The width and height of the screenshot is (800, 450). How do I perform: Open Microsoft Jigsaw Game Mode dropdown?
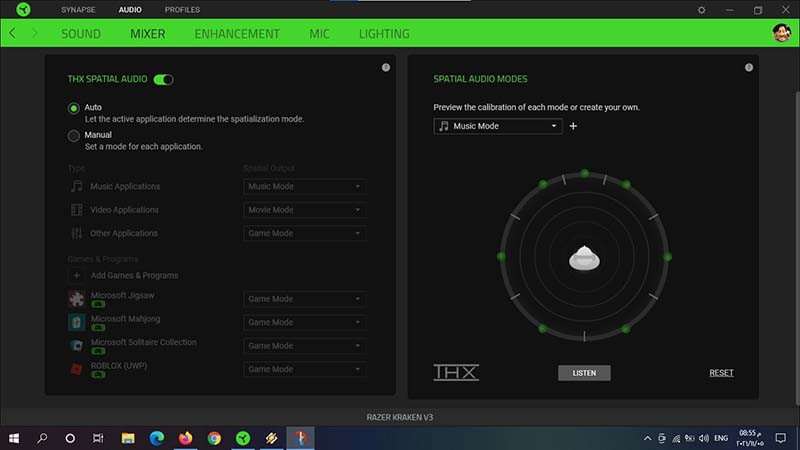tap(304, 299)
